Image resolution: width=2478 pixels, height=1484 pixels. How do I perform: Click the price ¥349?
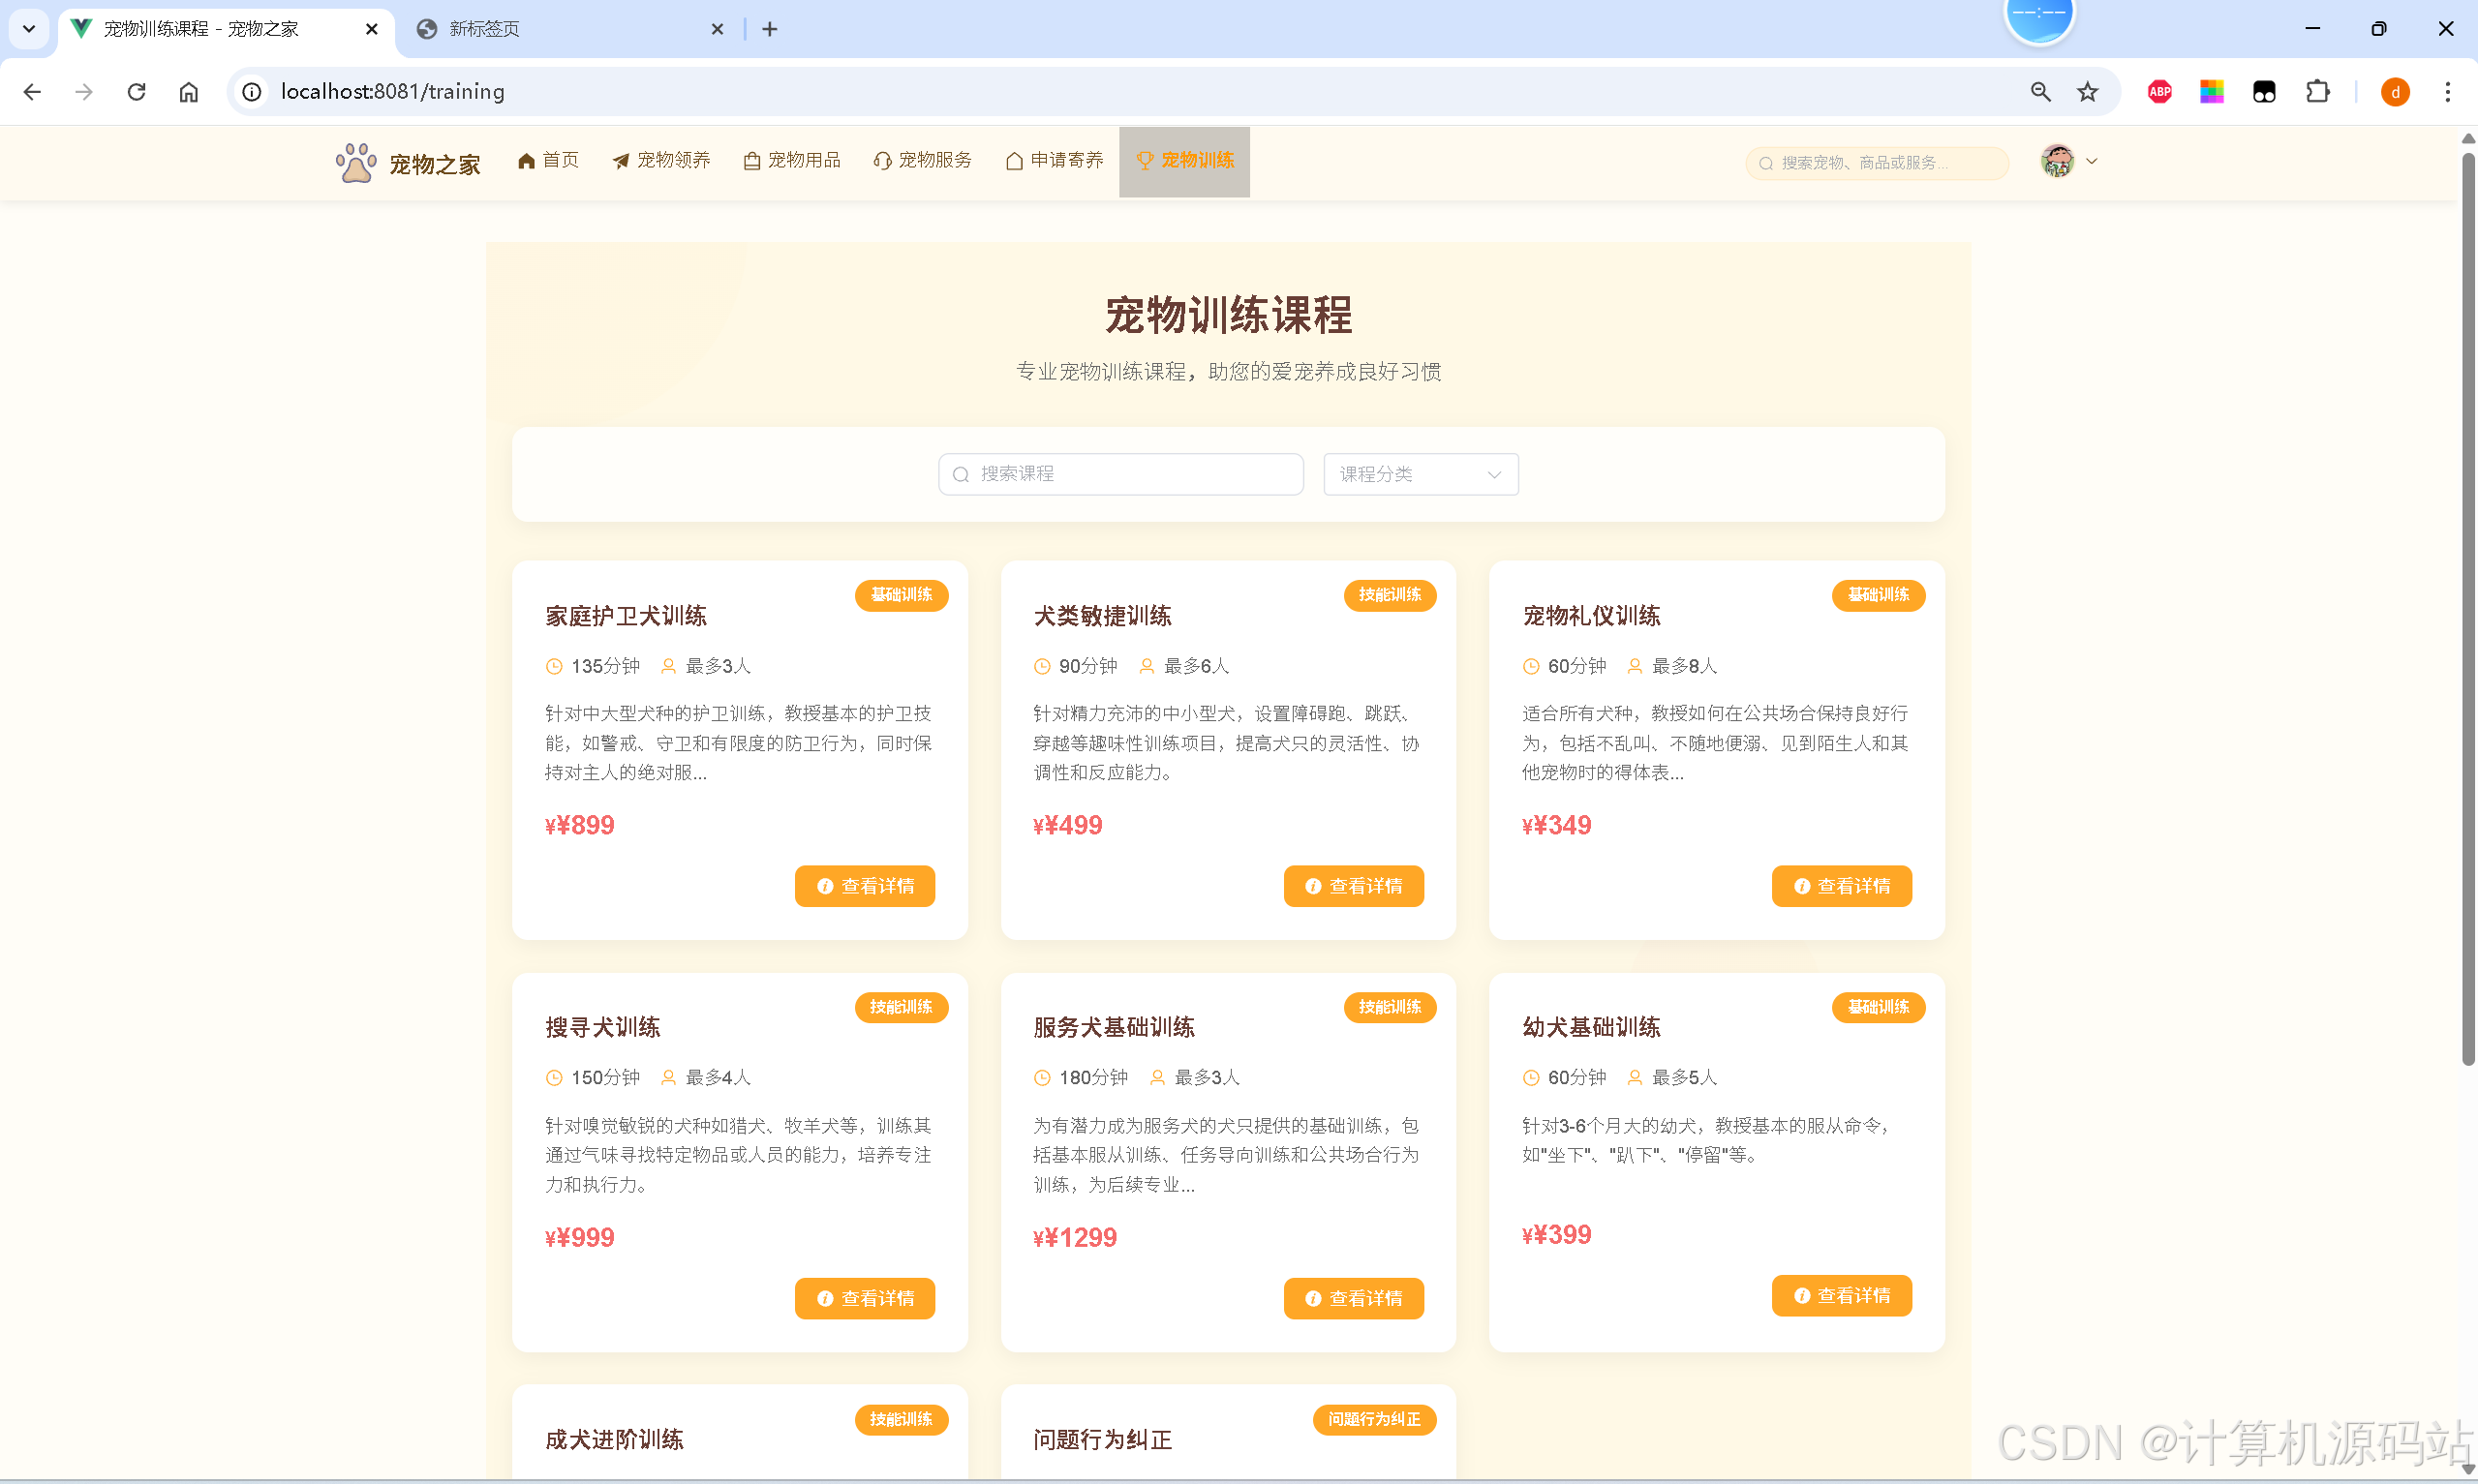click(x=1556, y=825)
